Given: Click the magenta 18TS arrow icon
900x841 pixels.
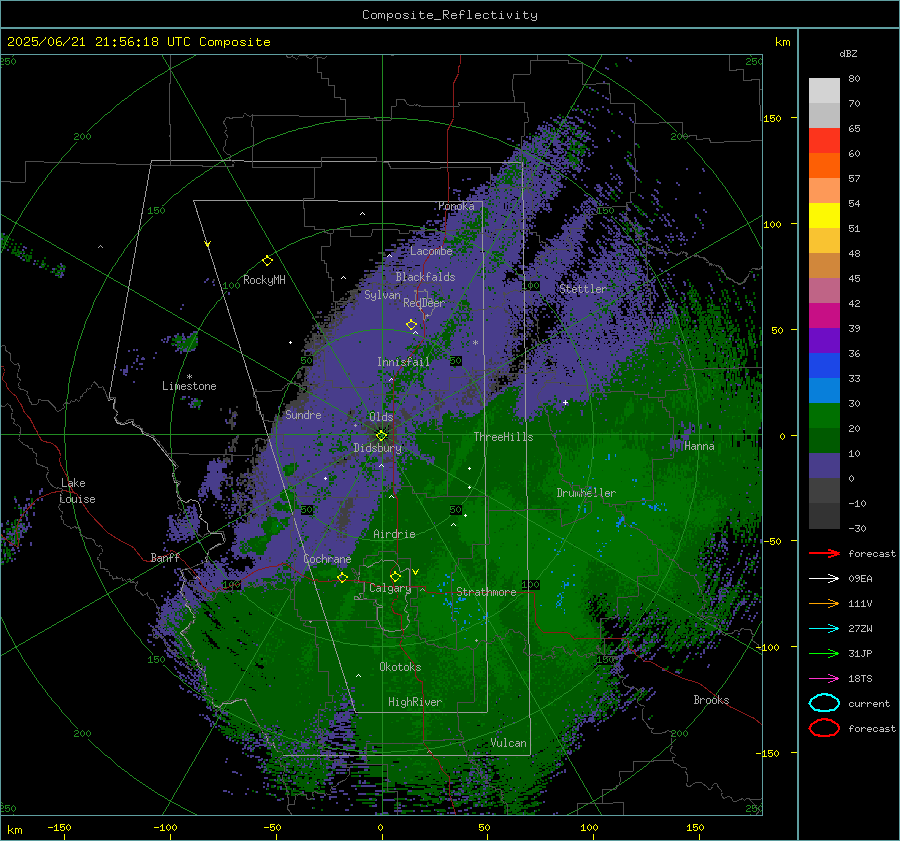Looking at the screenshot, I should pyautogui.click(x=824, y=679).
